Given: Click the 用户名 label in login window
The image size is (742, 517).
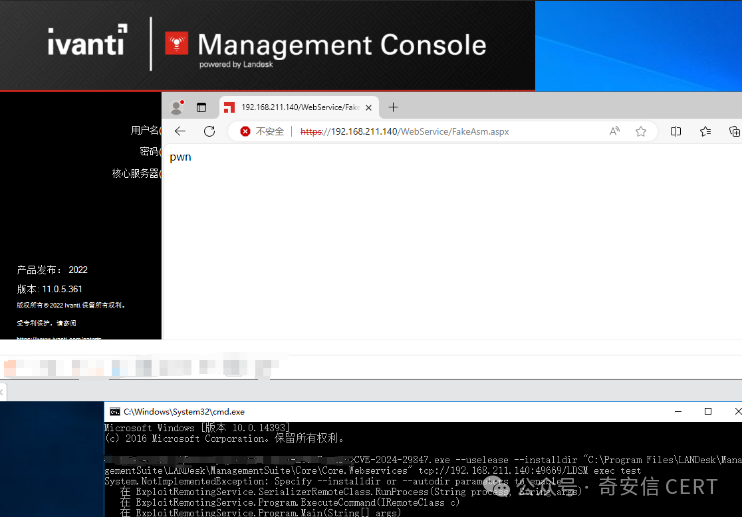Looking at the screenshot, I should (x=145, y=130).
